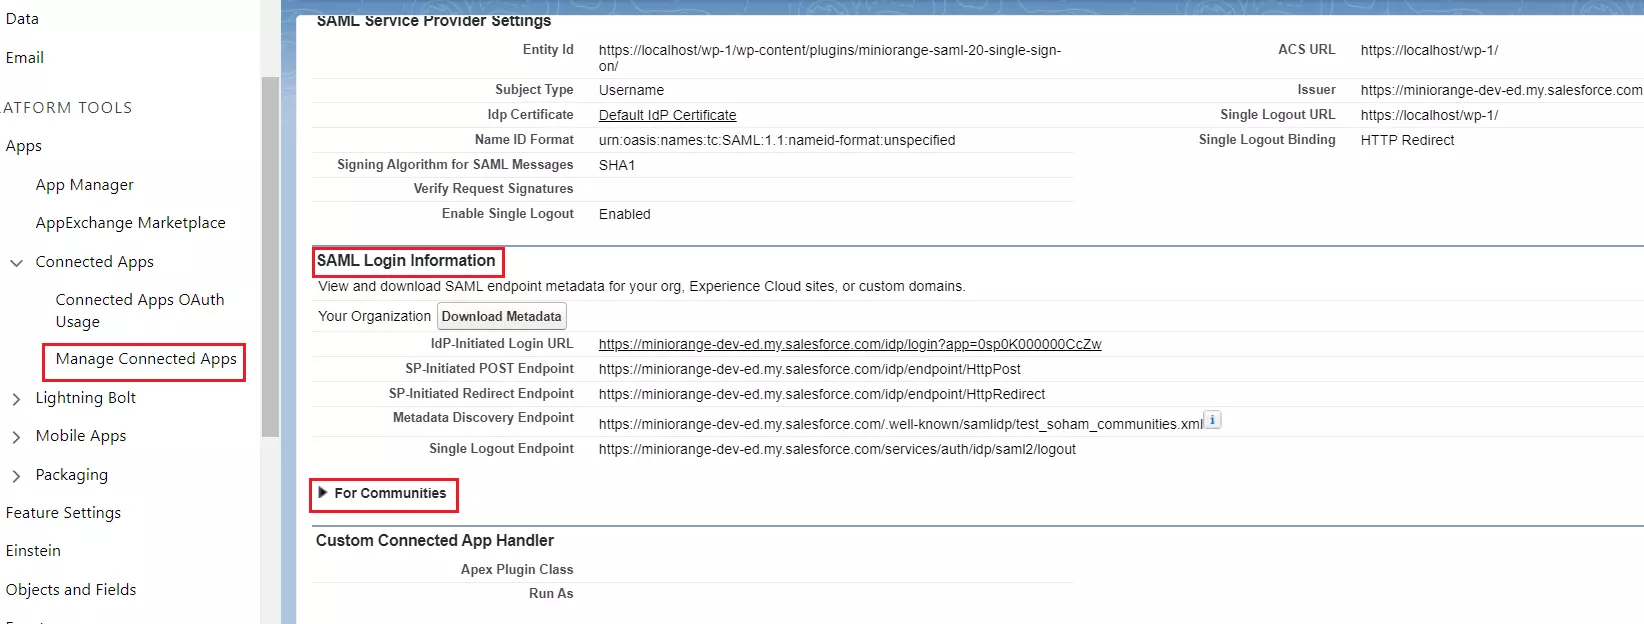Open the Email sidebar item
This screenshot has height=624, width=1644.
coord(25,57)
